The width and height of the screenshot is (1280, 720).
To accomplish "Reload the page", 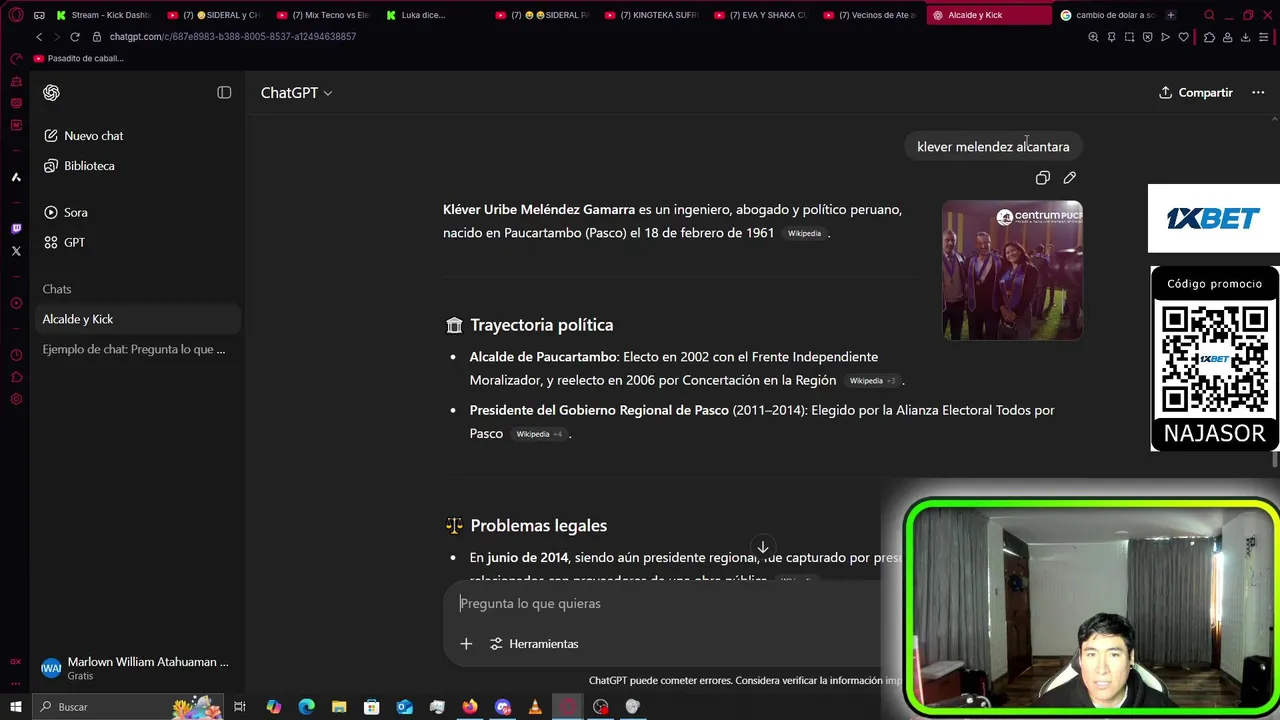I will [74, 37].
